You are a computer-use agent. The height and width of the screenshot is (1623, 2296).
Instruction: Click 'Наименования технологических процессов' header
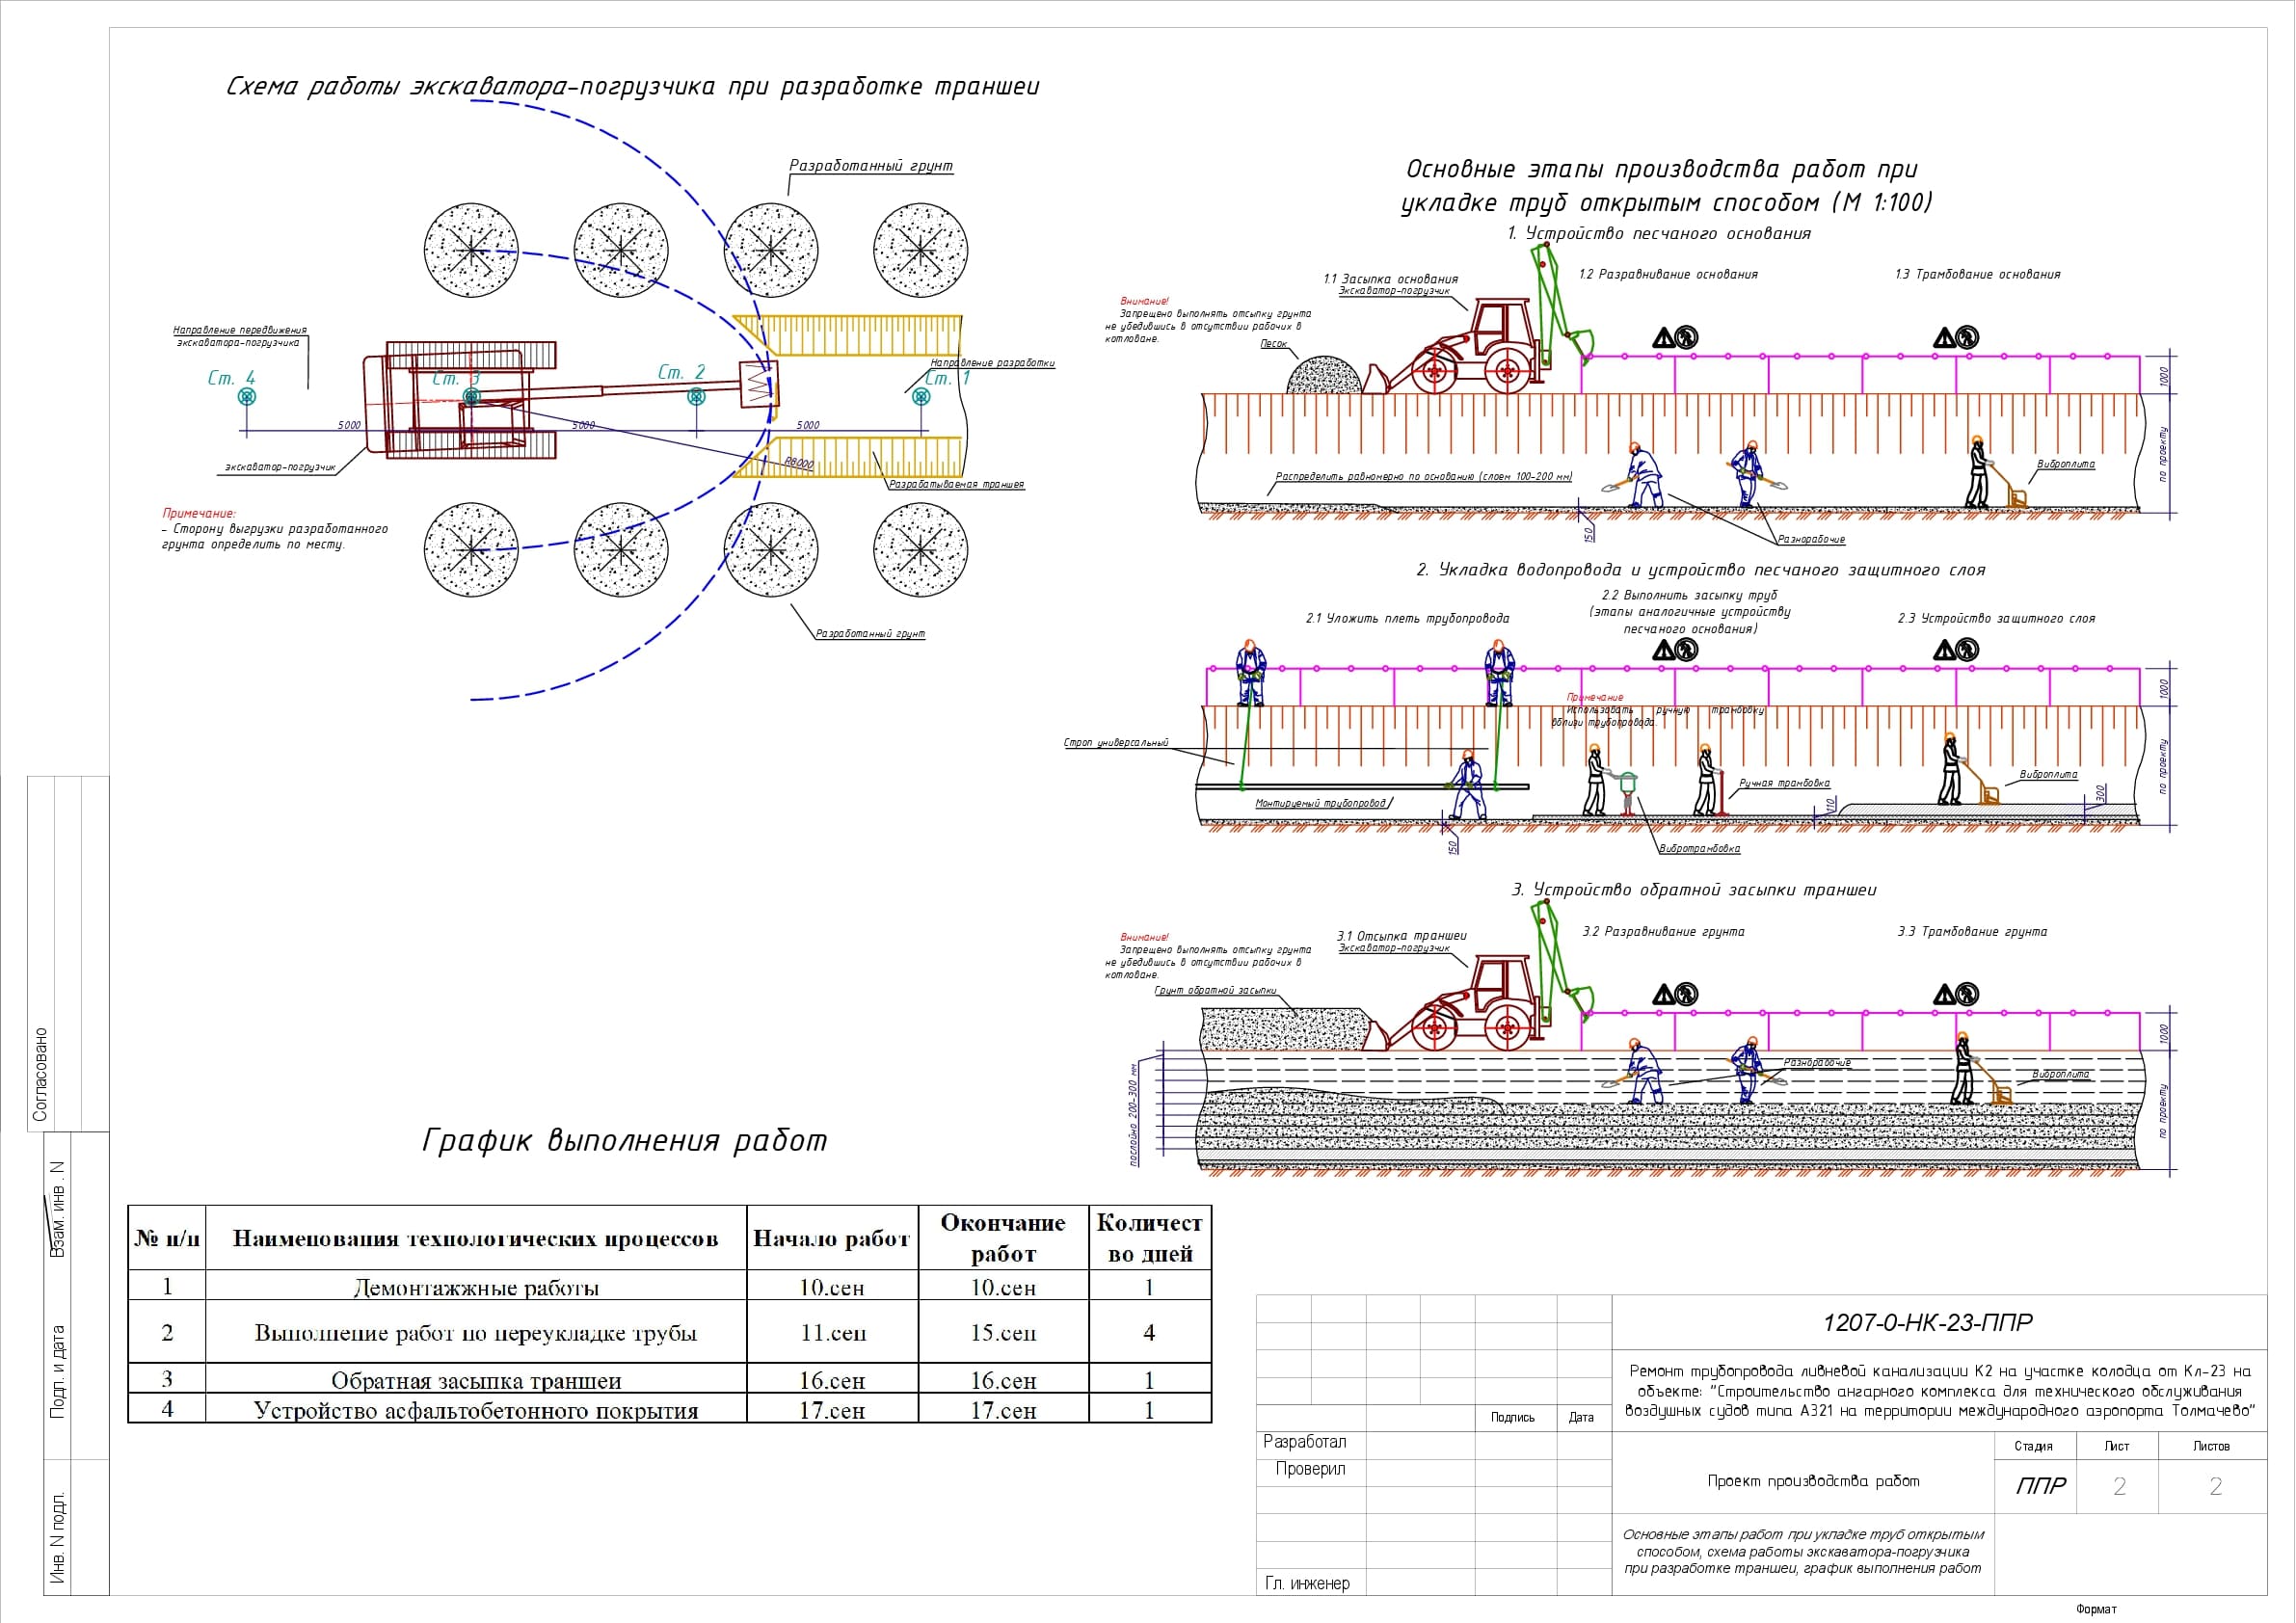tap(476, 1238)
